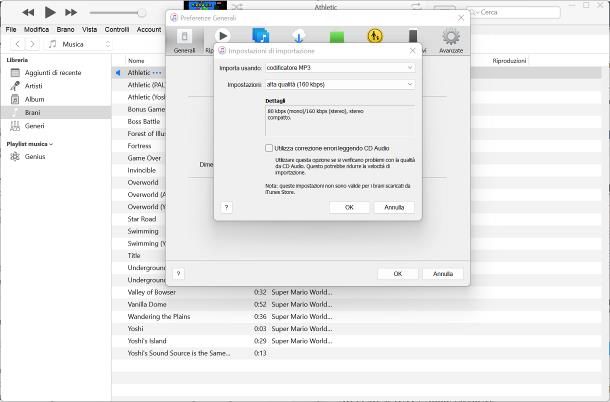Click the Genius atom icon
The width and height of the screenshot is (610, 402).
[x=15, y=156]
